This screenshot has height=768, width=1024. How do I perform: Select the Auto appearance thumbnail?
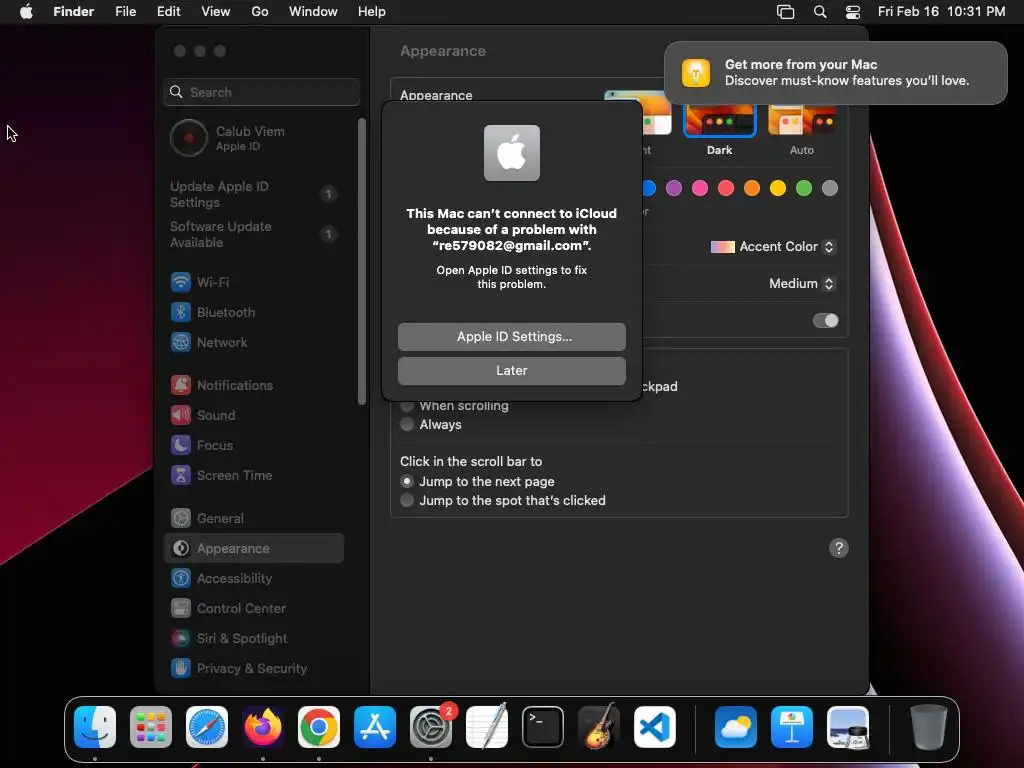click(802, 121)
